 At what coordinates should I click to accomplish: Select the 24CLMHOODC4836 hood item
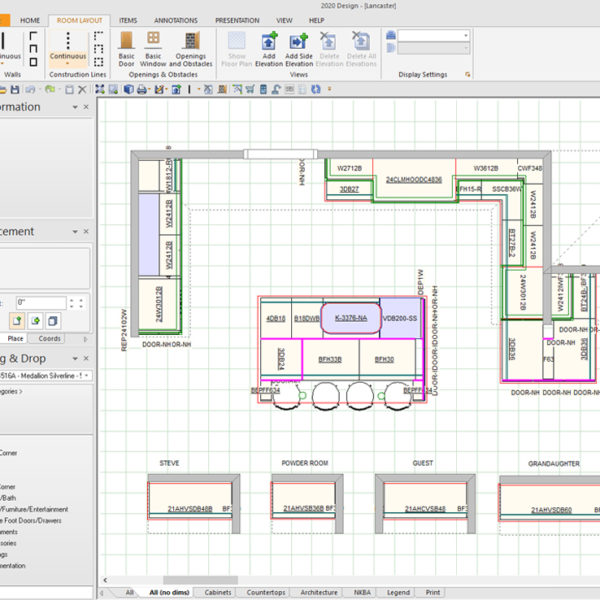pos(413,179)
